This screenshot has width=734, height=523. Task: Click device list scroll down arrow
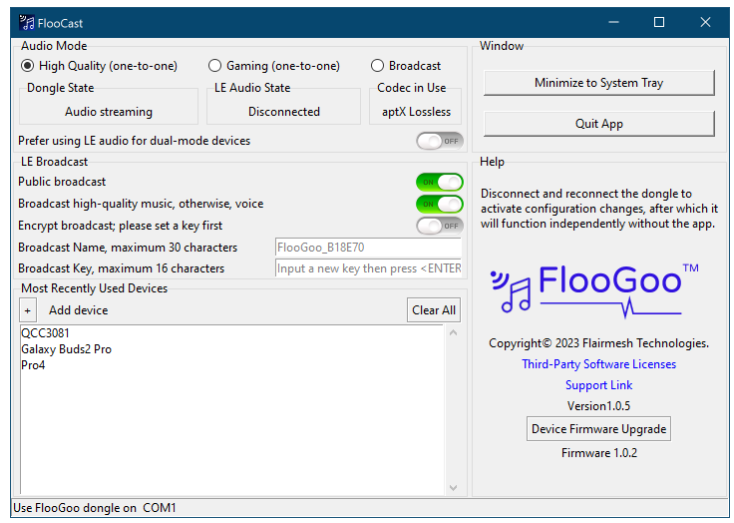pyautogui.click(x=453, y=487)
